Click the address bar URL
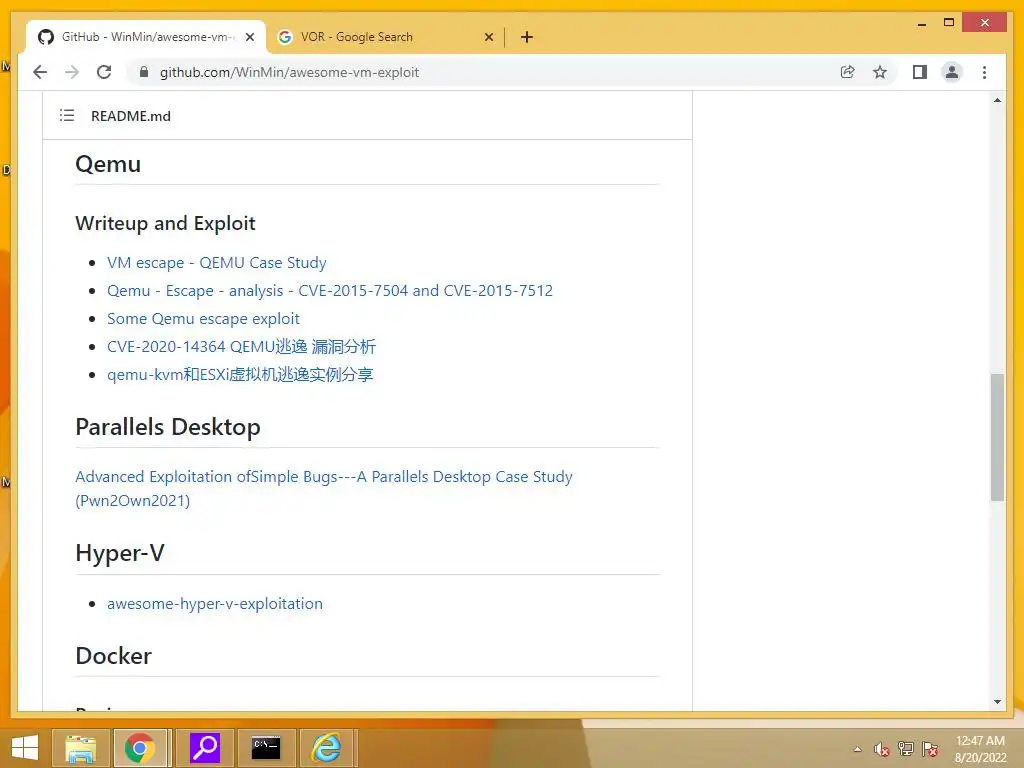The height and width of the screenshot is (768, 1024). (x=289, y=72)
